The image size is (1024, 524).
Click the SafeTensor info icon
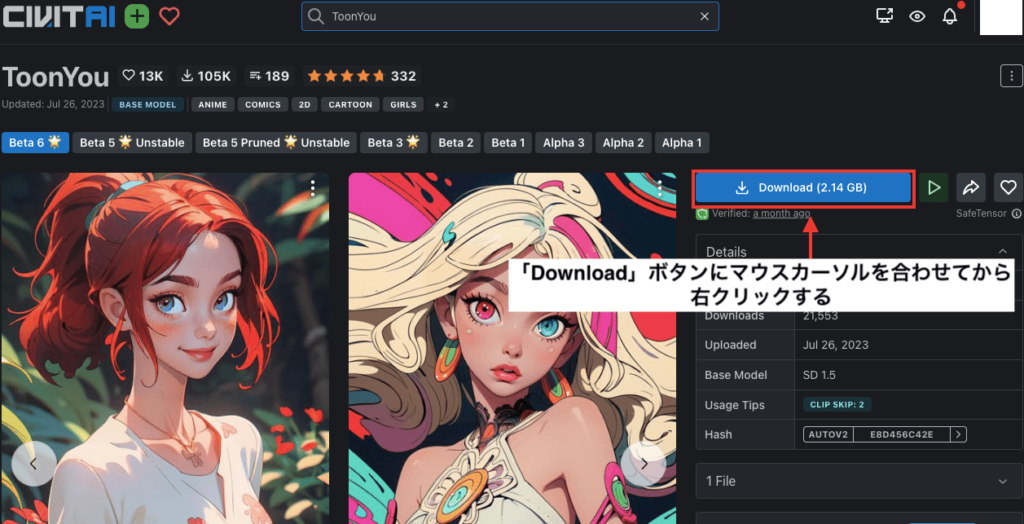click(1016, 214)
